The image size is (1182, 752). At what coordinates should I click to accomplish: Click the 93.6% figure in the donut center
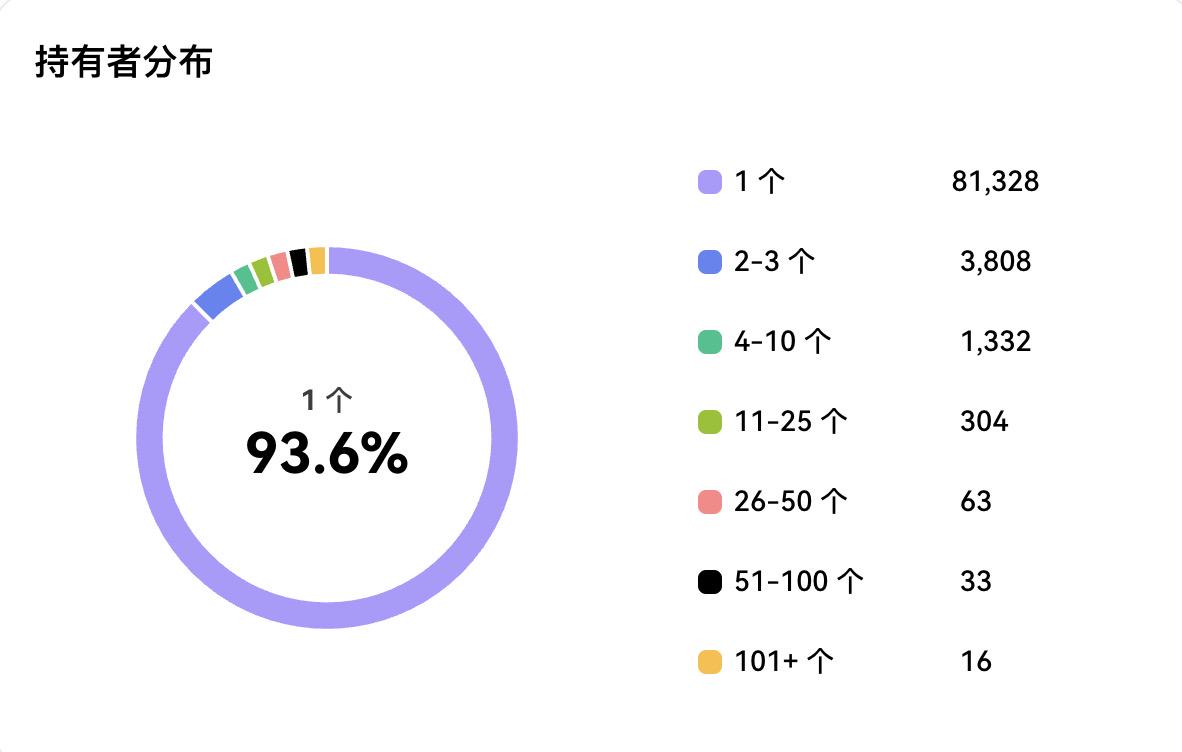click(327, 454)
